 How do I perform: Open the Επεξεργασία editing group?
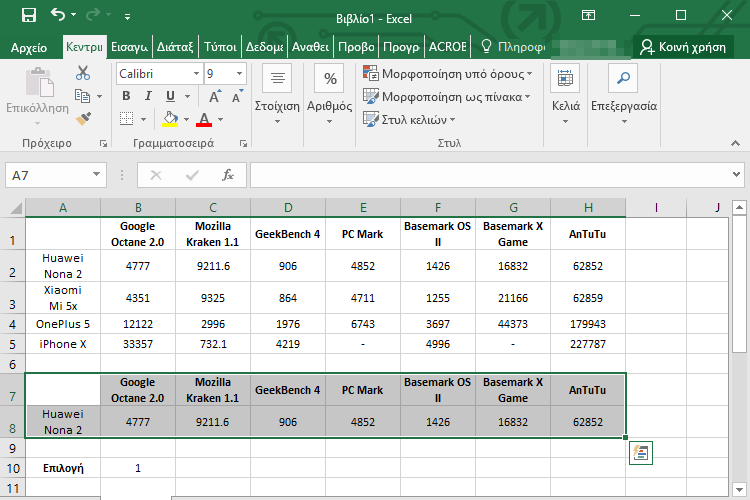pos(624,95)
